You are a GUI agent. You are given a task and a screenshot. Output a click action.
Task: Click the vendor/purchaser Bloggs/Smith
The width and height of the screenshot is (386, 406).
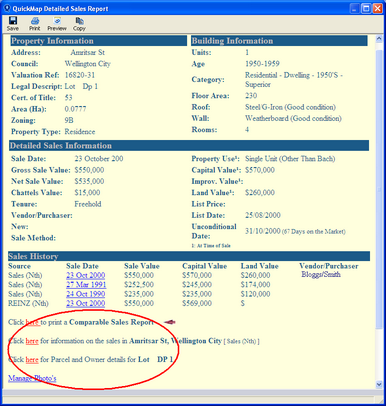coord(321,274)
